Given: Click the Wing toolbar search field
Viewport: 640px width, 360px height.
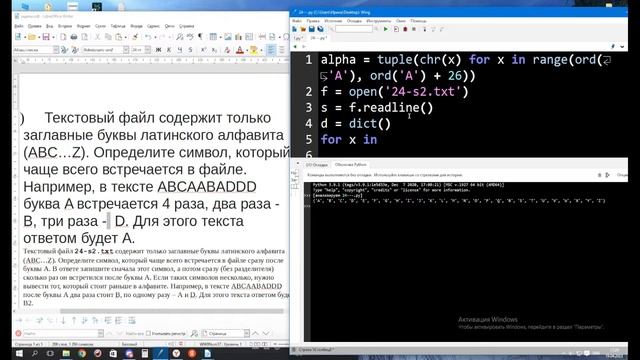Looking at the screenshot, I should [354, 29].
